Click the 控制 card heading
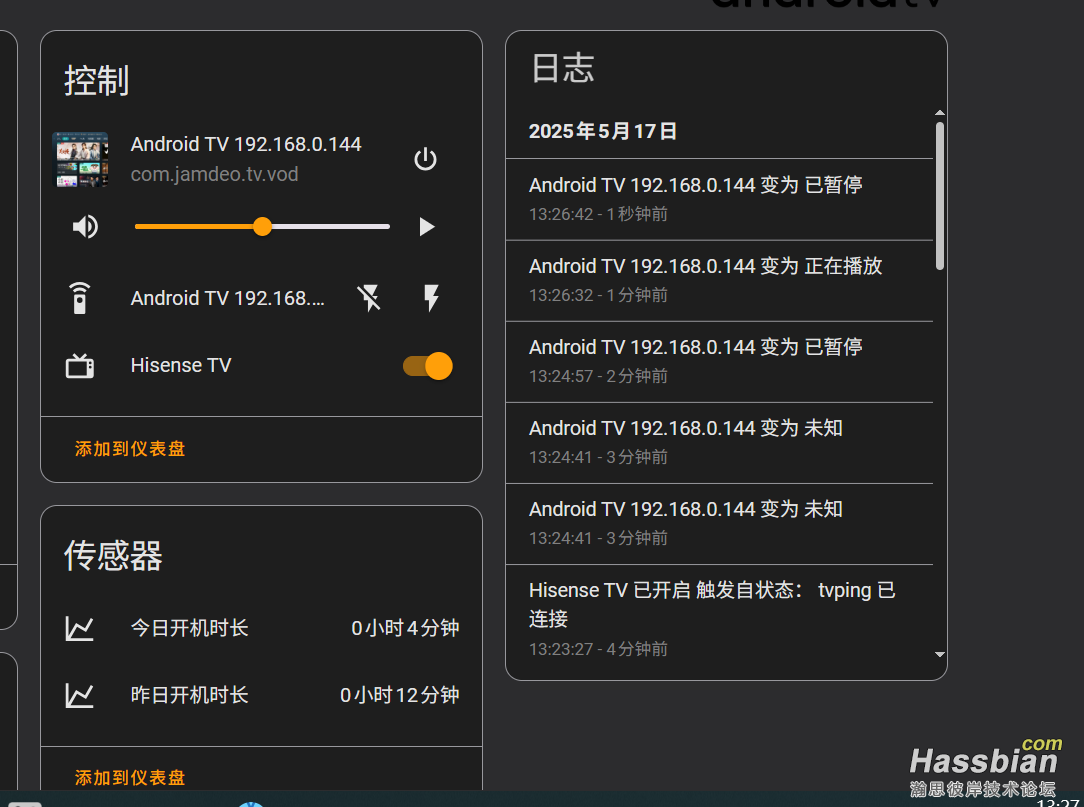1084x807 pixels. 97,81
